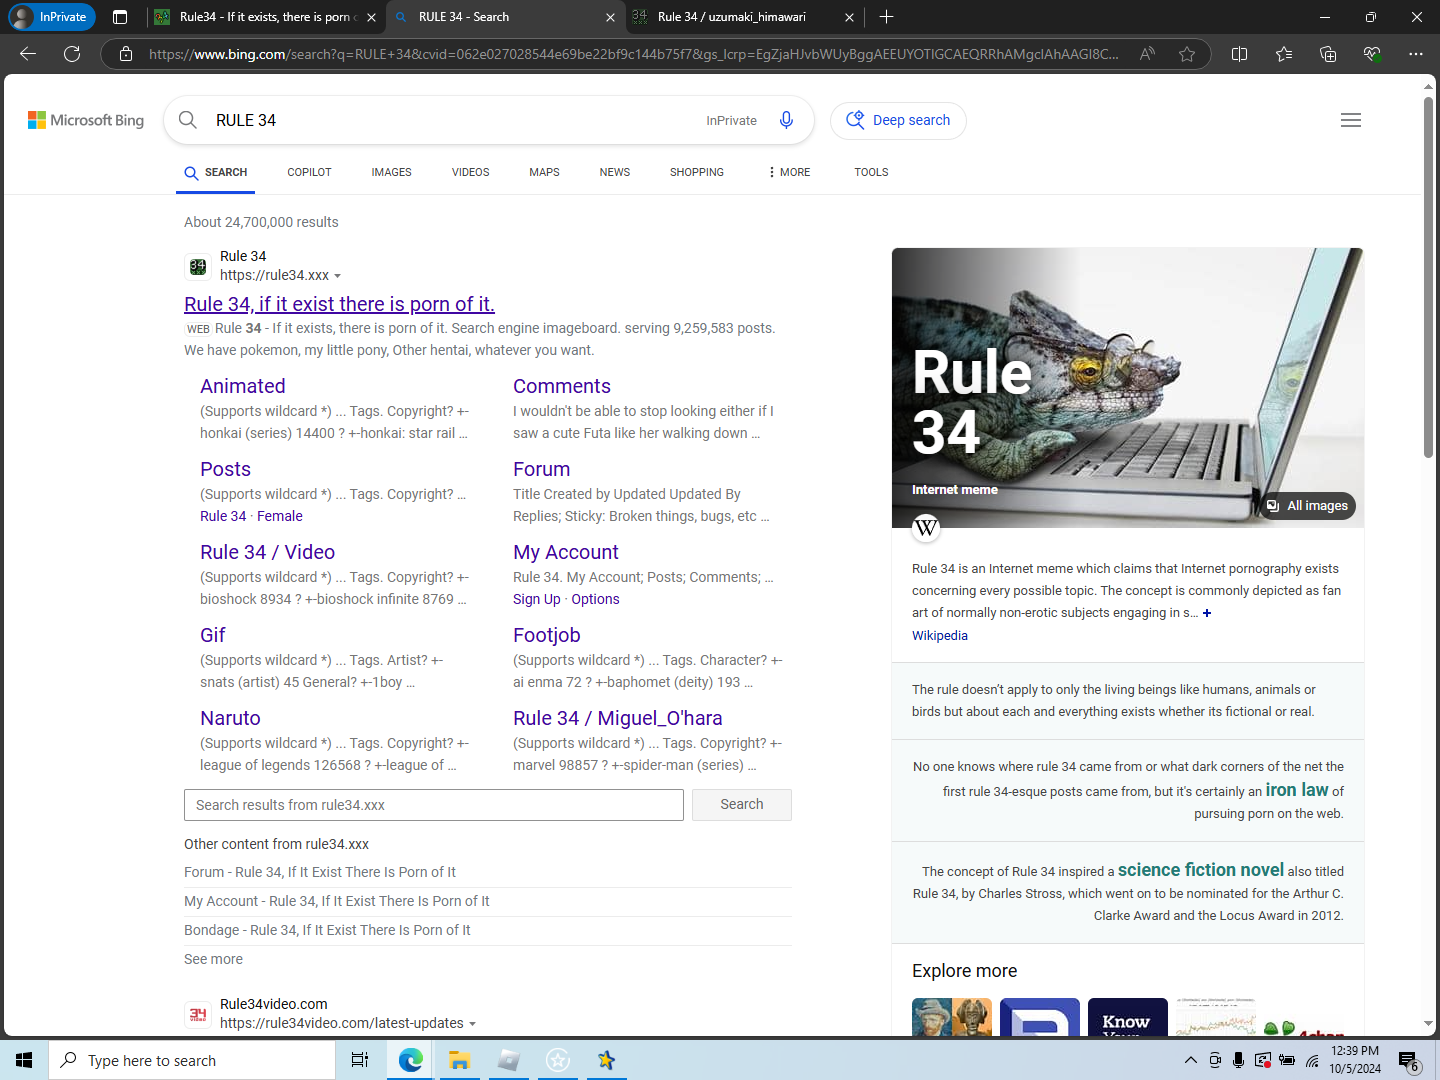Open the taskbar clock and date
The width and height of the screenshot is (1440, 1080).
(1355, 1060)
